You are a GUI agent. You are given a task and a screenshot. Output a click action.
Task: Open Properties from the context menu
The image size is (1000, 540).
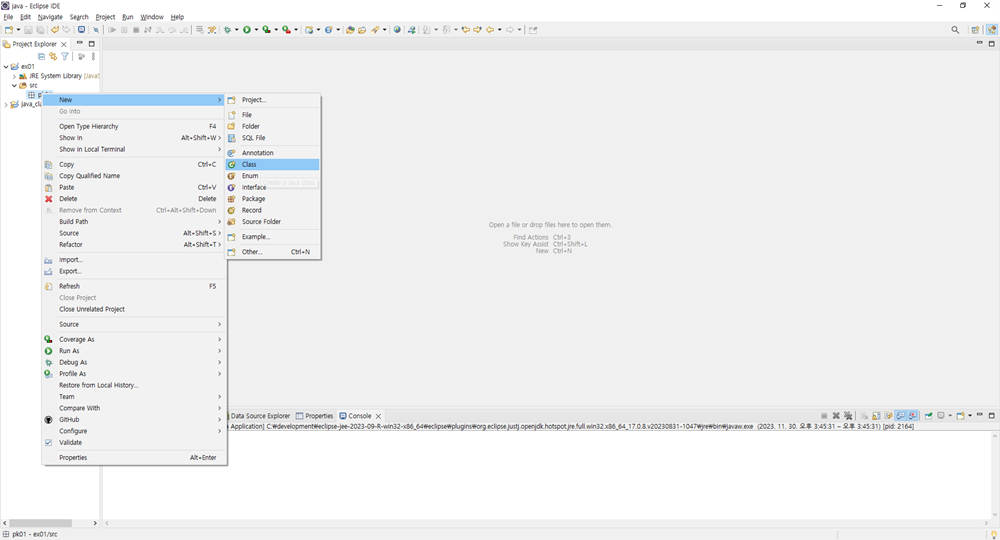[135, 458]
